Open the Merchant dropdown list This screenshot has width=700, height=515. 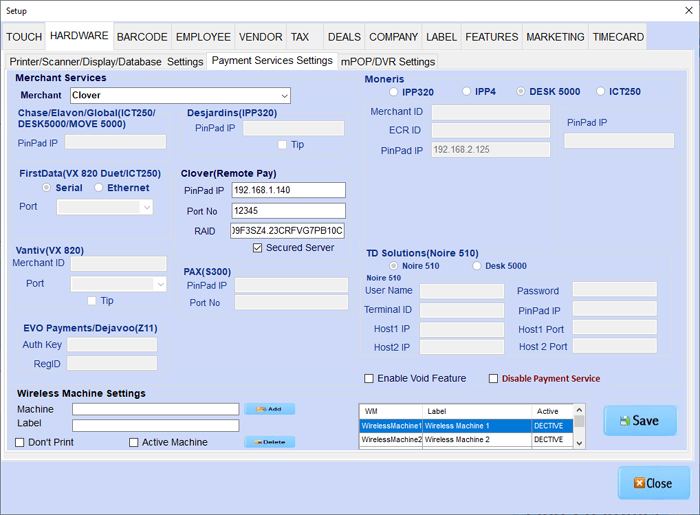(x=284, y=96)
